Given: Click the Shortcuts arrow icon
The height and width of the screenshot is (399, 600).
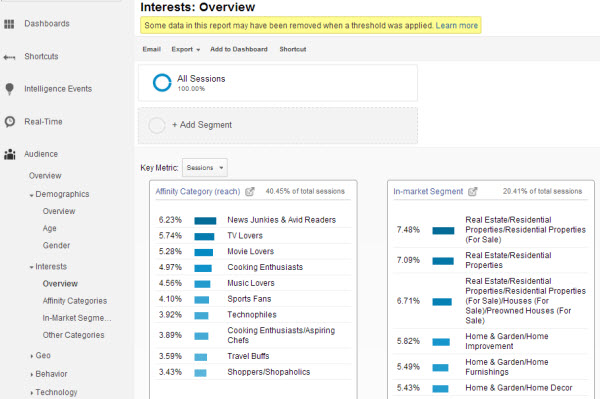Looking at the screenshot, I should [9, 57].
